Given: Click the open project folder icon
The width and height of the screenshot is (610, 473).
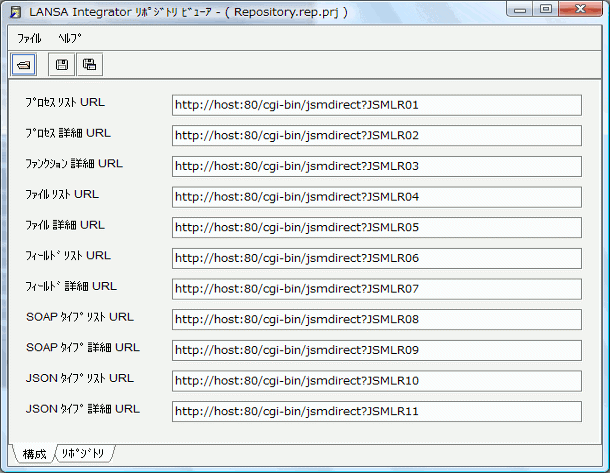Looking at the screenshot, I should point(24,65).
